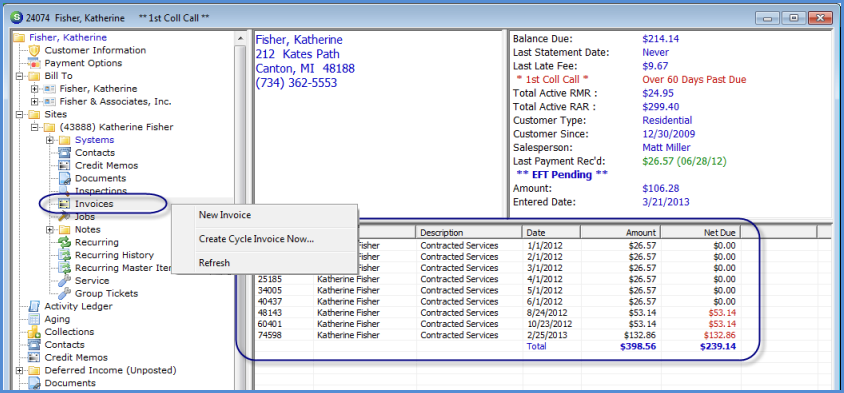Click the site Credit Memos icon below Contacts

65,166
